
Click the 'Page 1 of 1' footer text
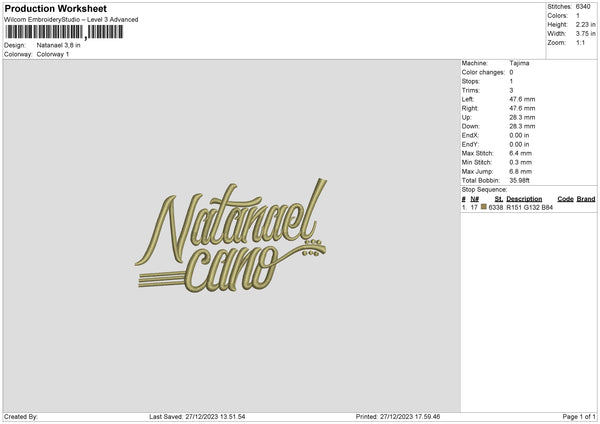(579, 416)
